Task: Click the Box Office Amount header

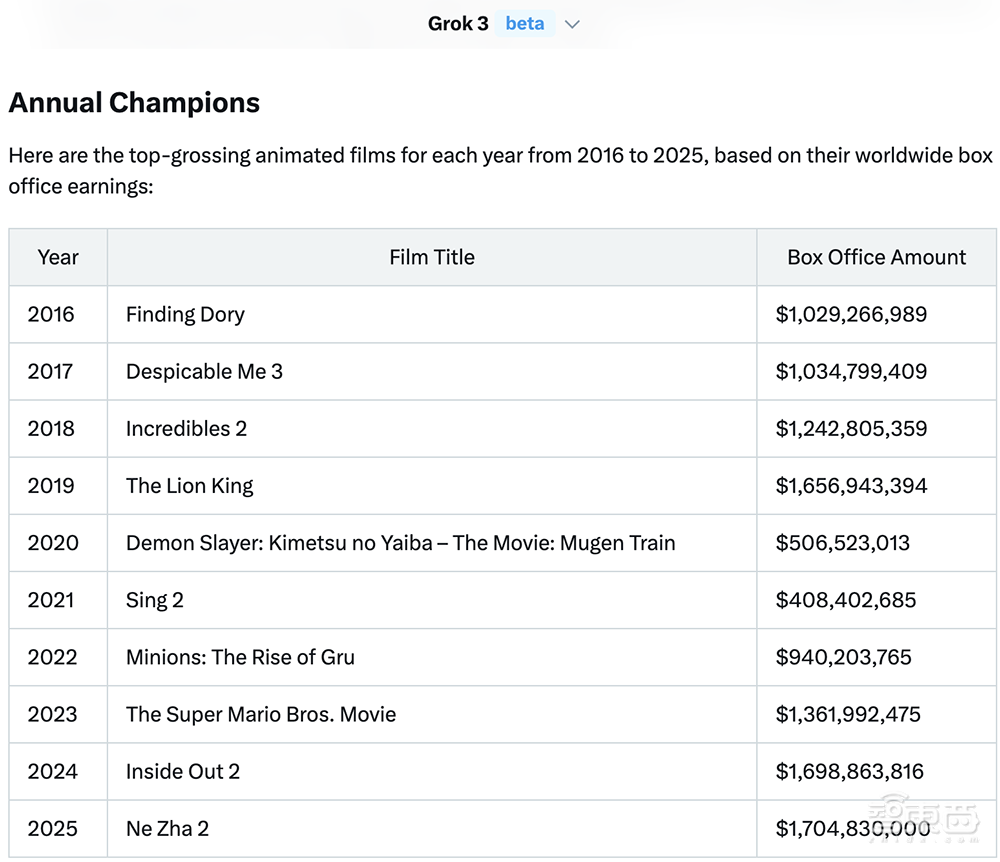Action: [876, 257]
